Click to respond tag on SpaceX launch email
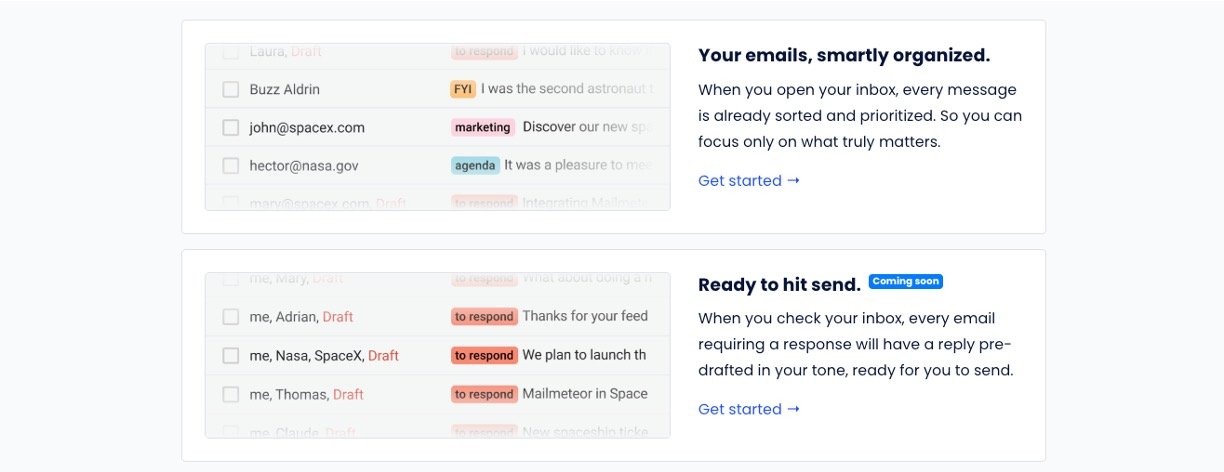1224x472 pixels. 484,356
